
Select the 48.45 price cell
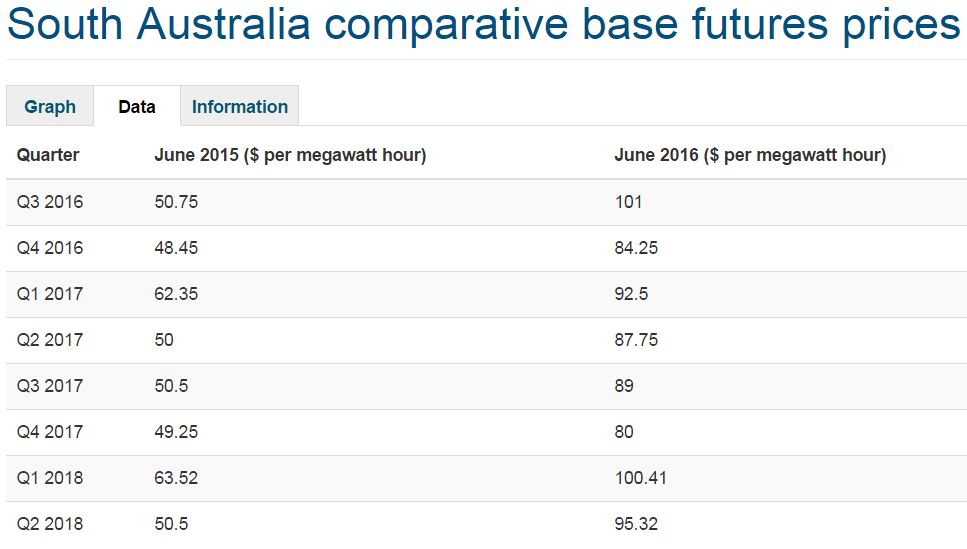coord(176,248)
